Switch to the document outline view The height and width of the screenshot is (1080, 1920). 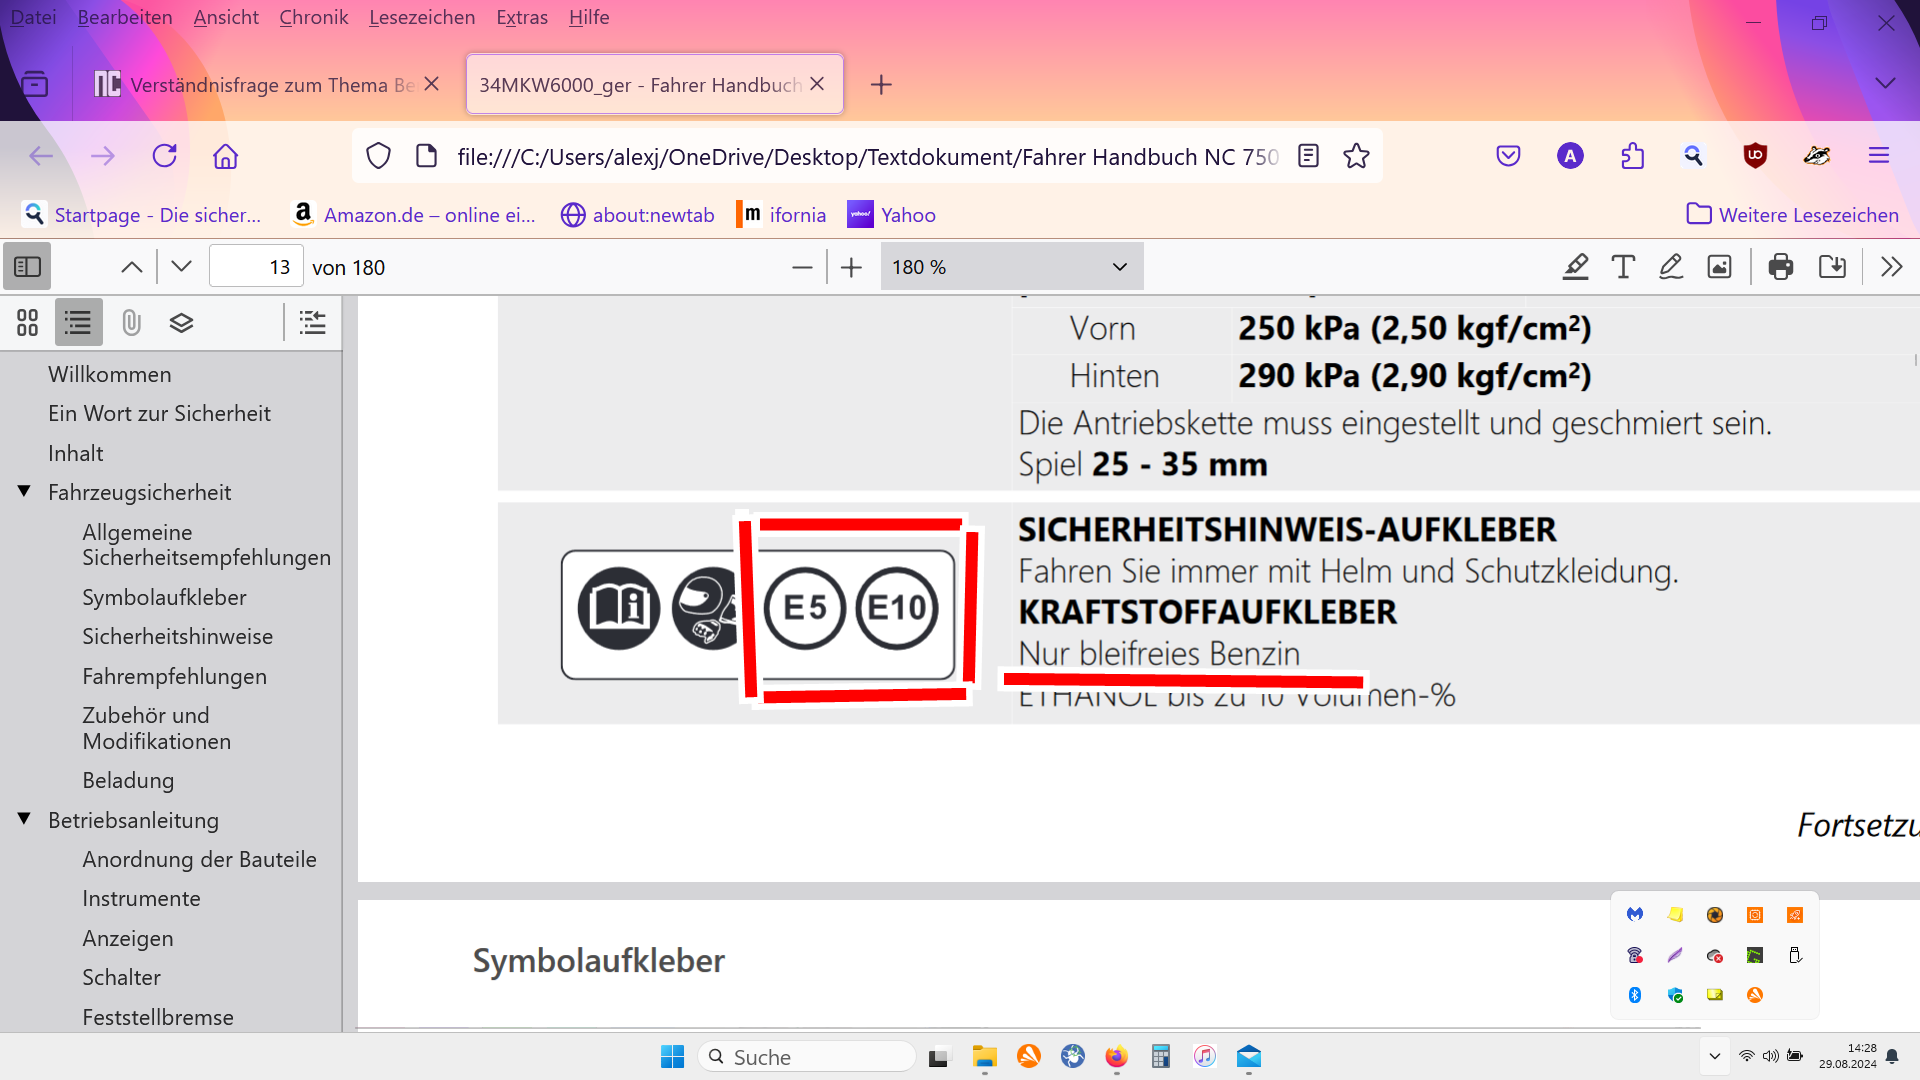[78, 322]
